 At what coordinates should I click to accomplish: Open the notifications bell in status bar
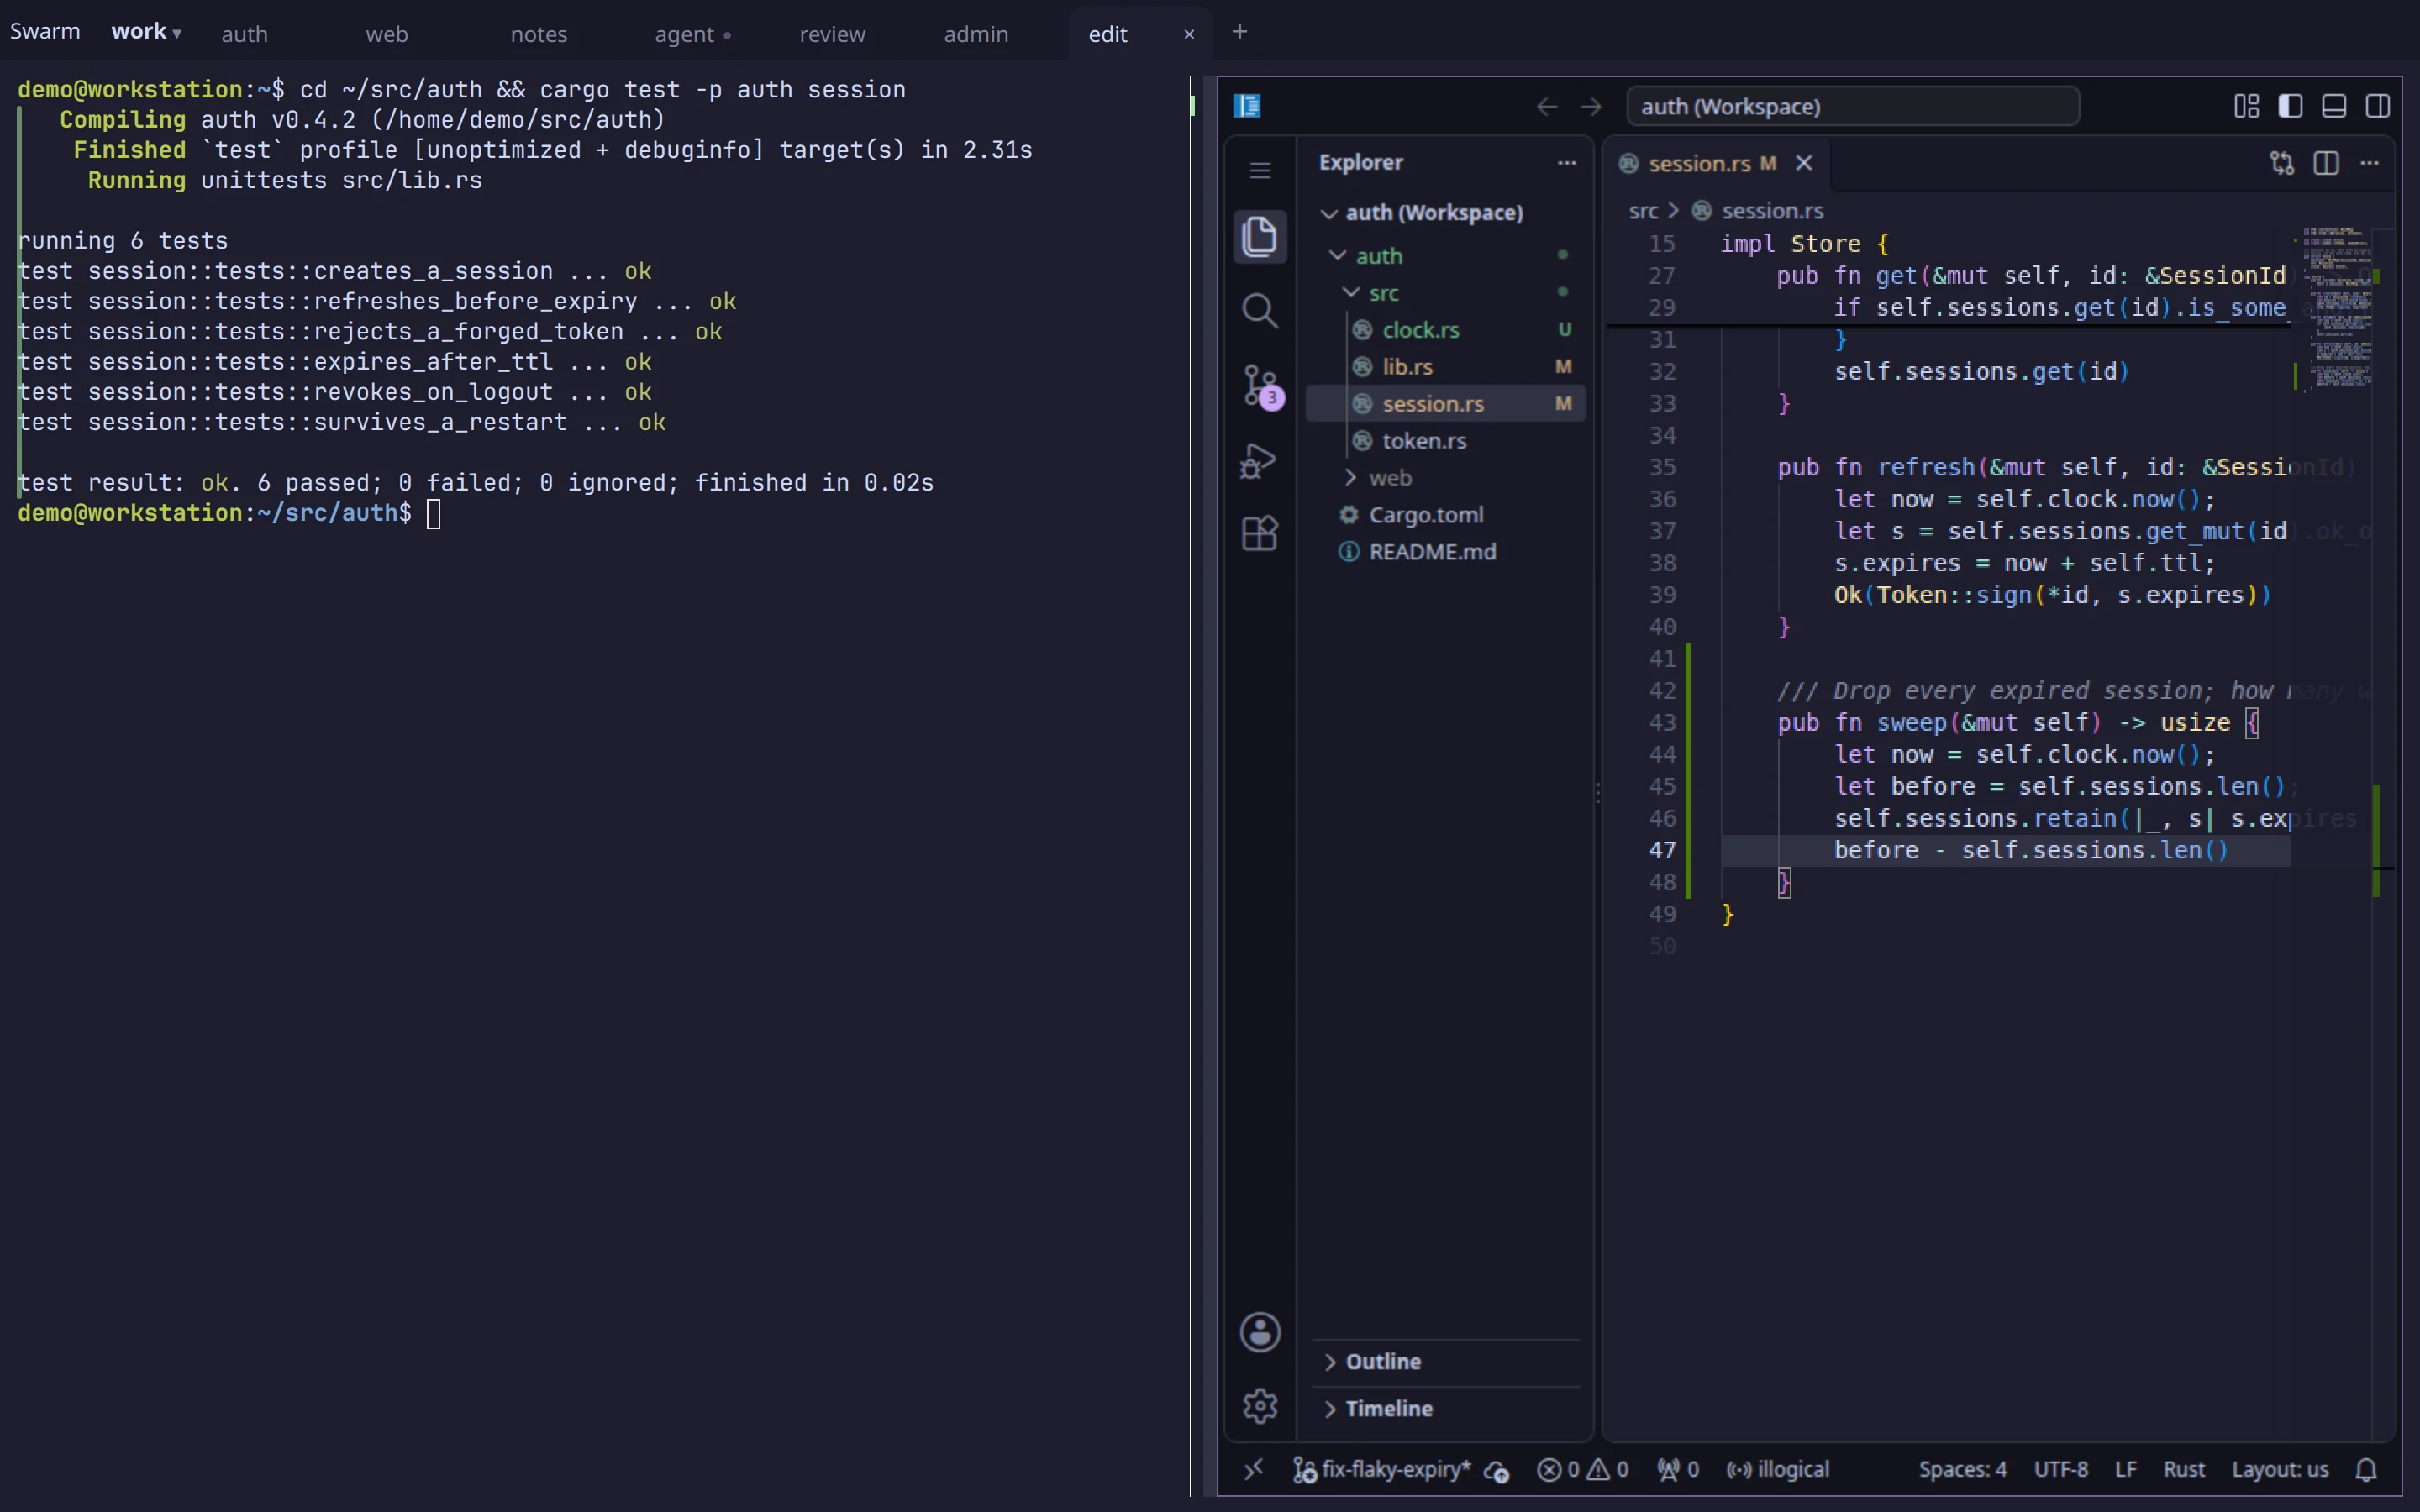pyautogui.click(x=2365, y=1469)
